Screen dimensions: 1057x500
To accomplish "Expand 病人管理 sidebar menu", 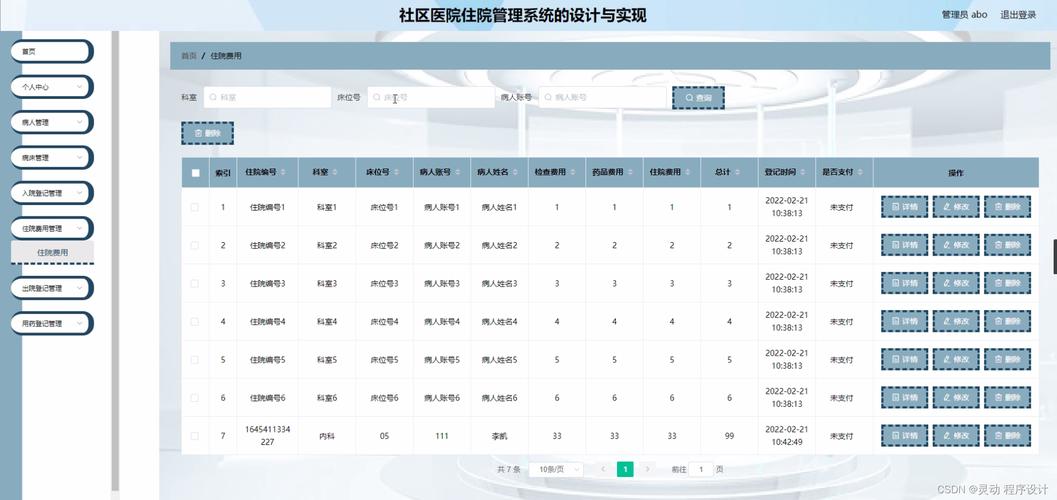I will click(52, 122).
